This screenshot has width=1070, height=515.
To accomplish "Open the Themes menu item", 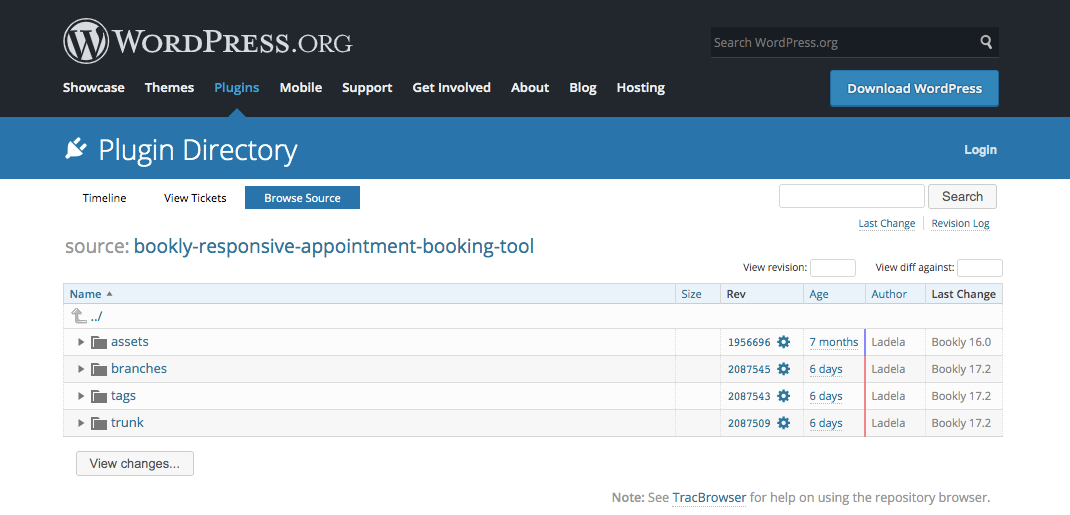I will [169, 87].
